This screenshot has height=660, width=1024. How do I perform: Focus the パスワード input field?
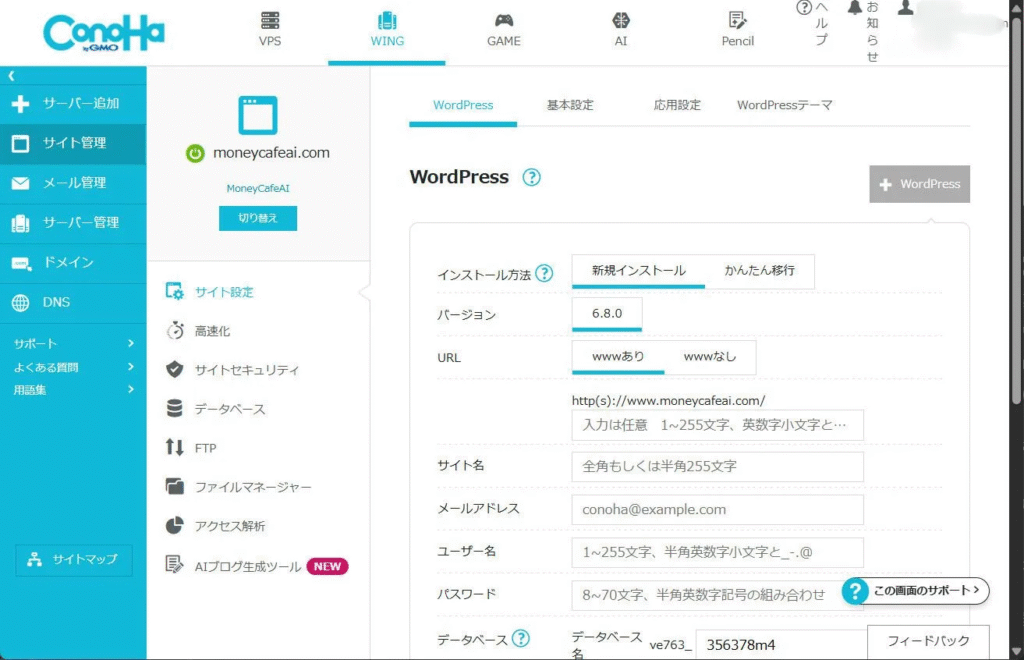coord(717,595)
